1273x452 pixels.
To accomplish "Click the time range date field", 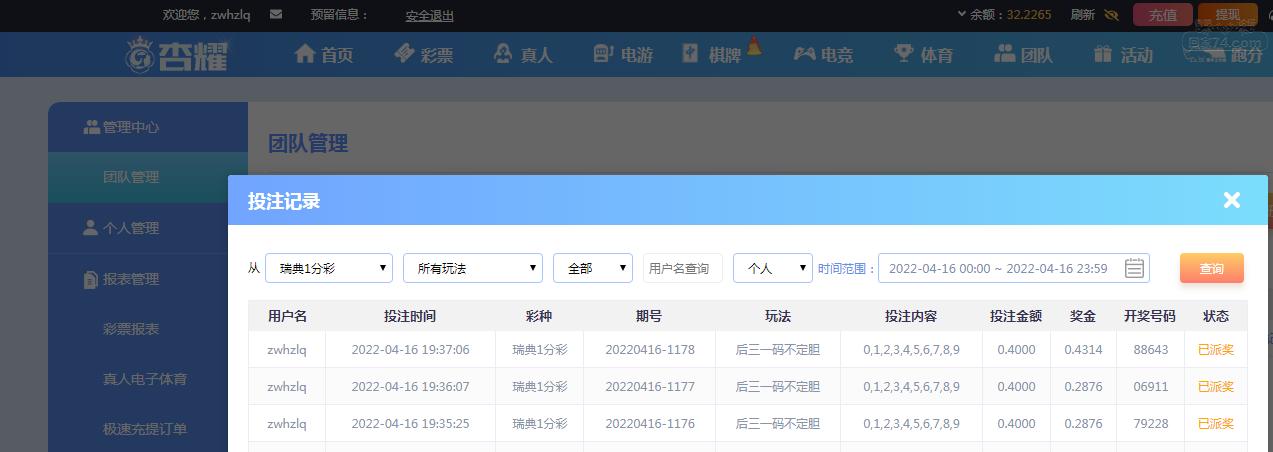I will click(1014, 268).
